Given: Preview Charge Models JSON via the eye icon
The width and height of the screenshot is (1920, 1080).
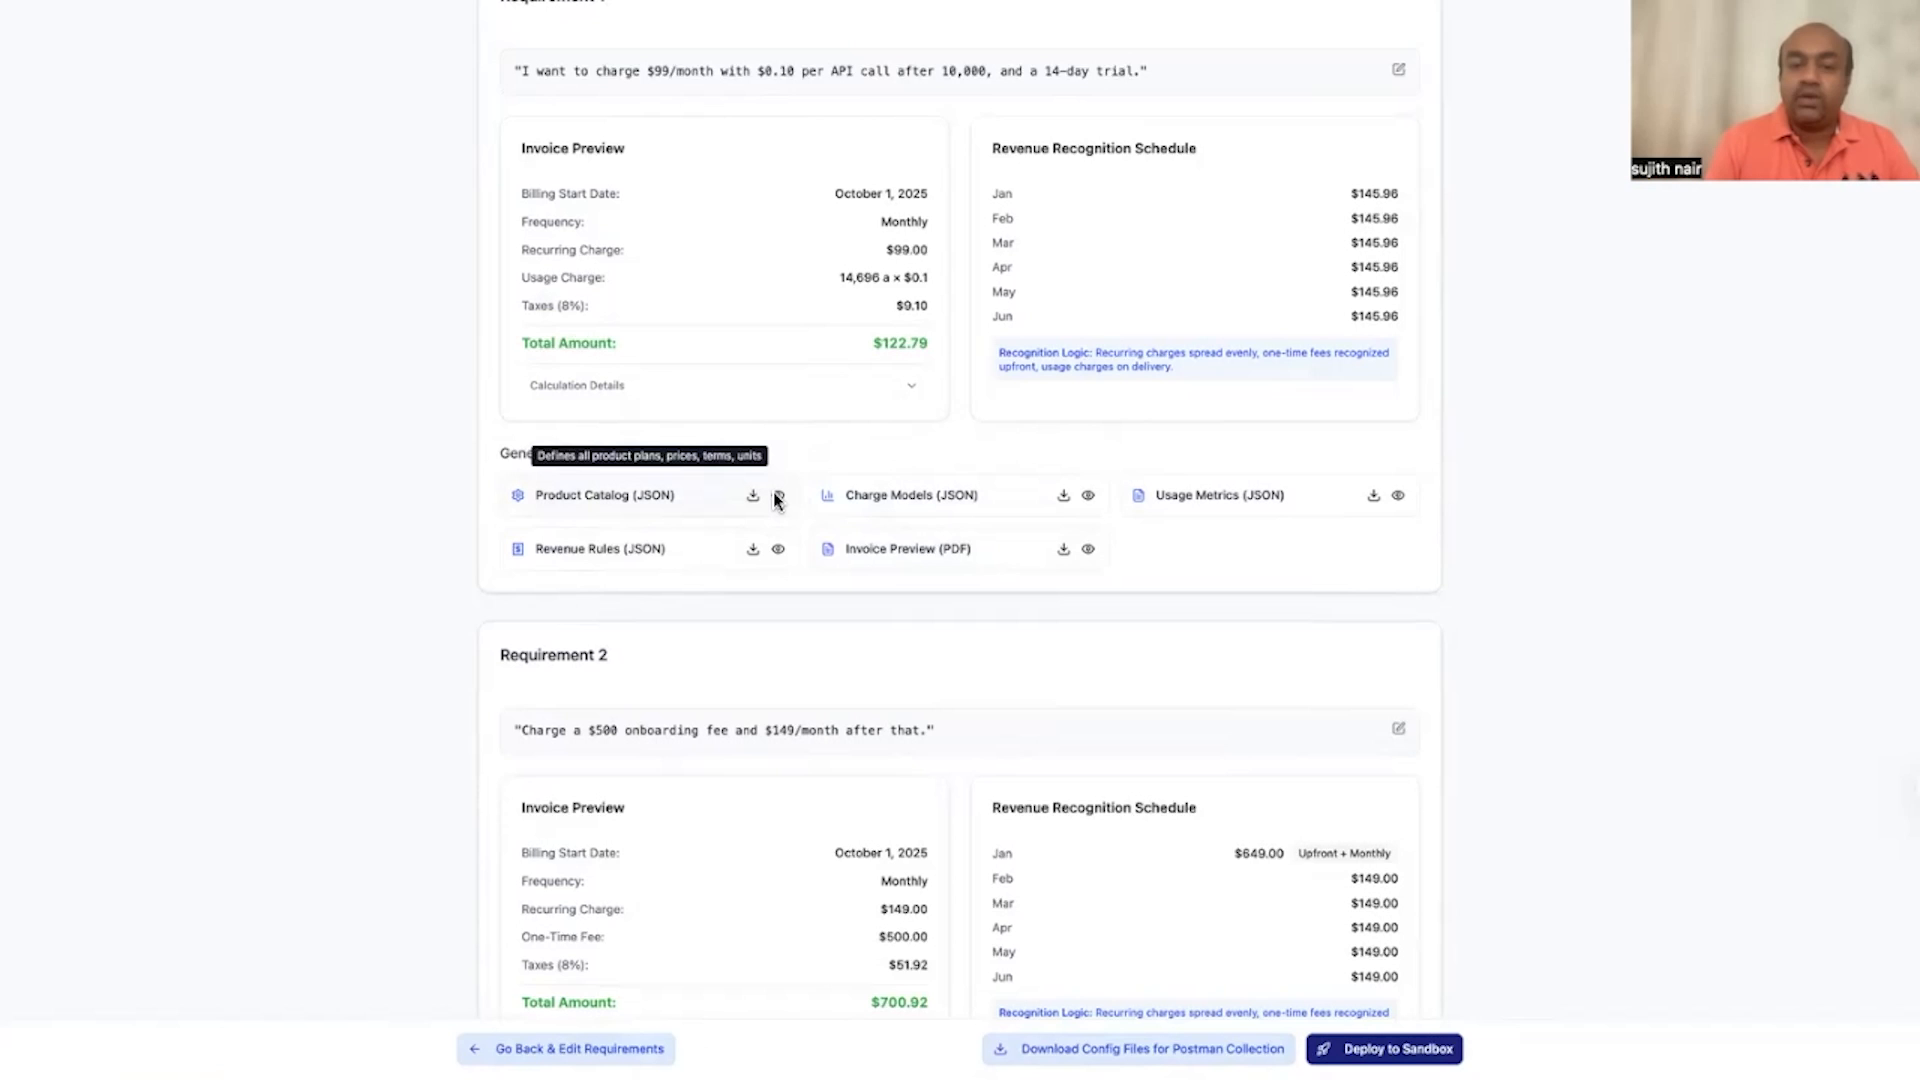Looking at the screenshot, I should pyautogui.click(x=1088, y=496).
